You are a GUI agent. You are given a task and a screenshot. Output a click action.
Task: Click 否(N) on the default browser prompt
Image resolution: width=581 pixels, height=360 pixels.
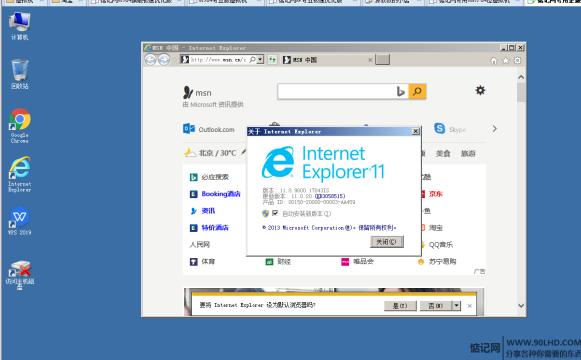436,306
